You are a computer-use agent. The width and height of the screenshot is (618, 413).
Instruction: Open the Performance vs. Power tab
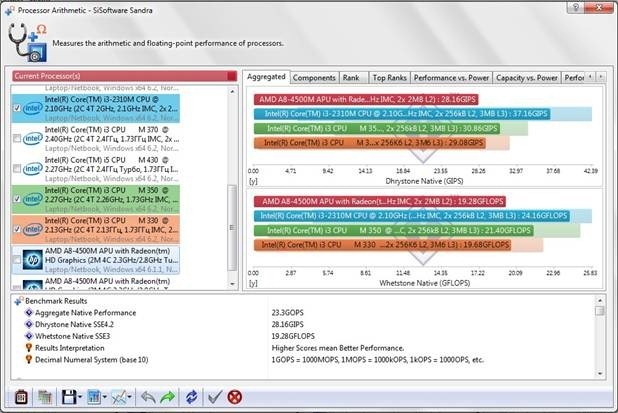tap(451, 78)
